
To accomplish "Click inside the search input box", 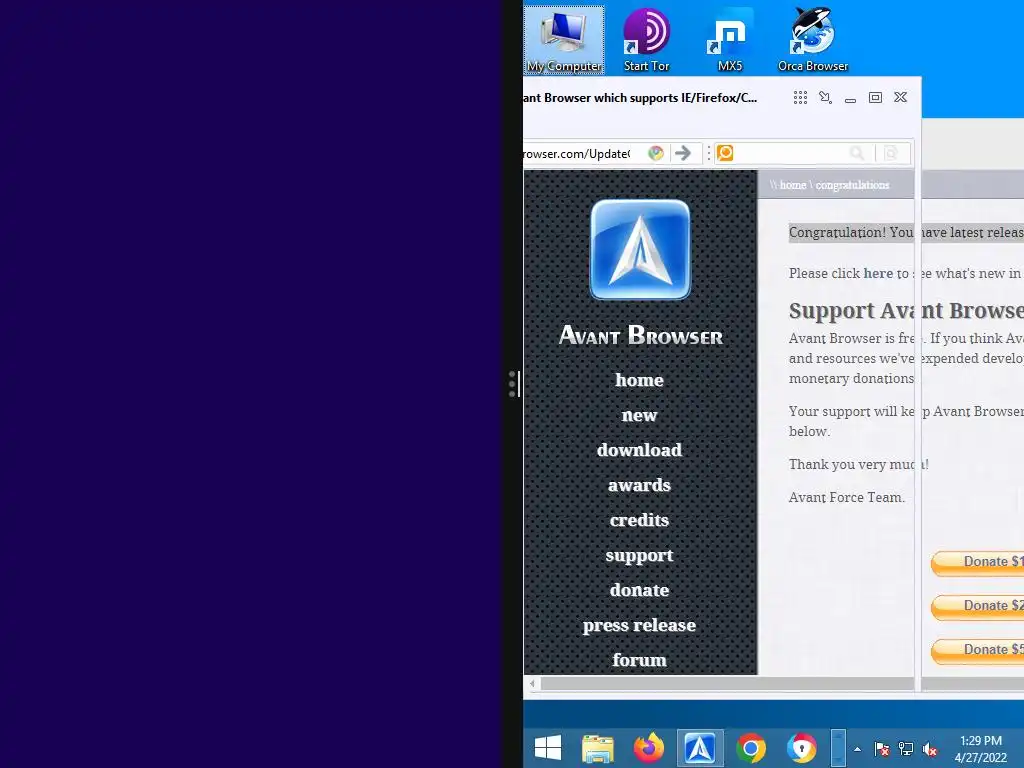I will [x=790, y=153].
